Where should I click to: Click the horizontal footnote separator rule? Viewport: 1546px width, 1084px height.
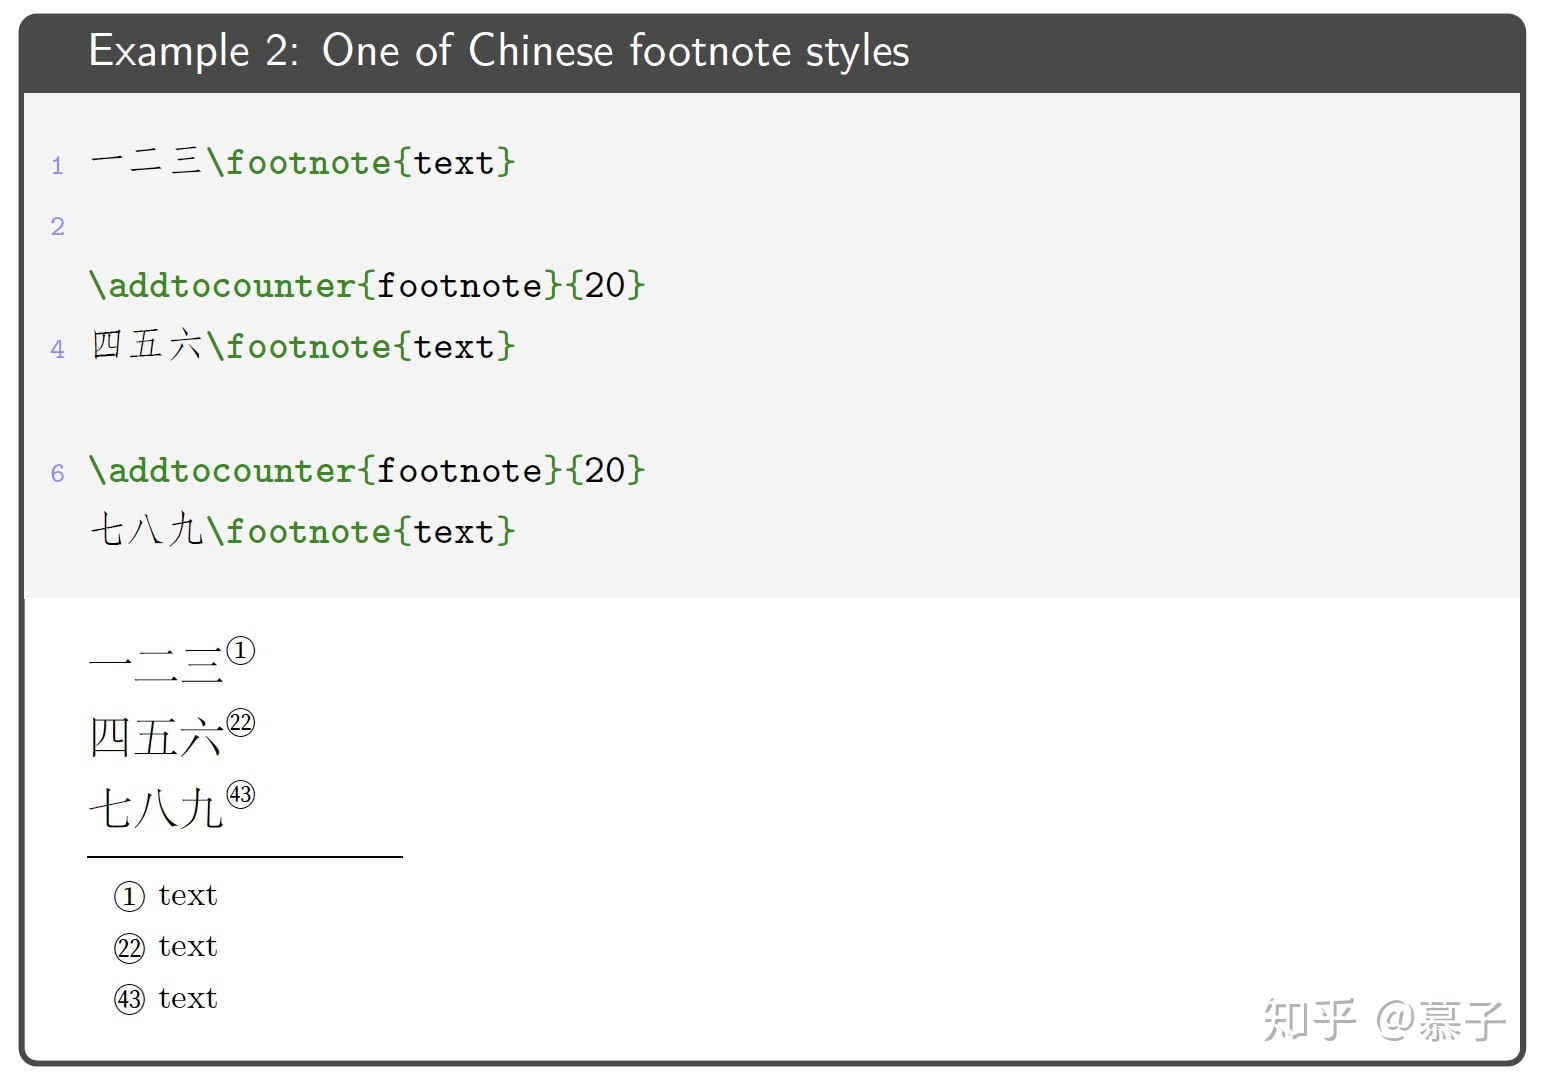[245, 857]
